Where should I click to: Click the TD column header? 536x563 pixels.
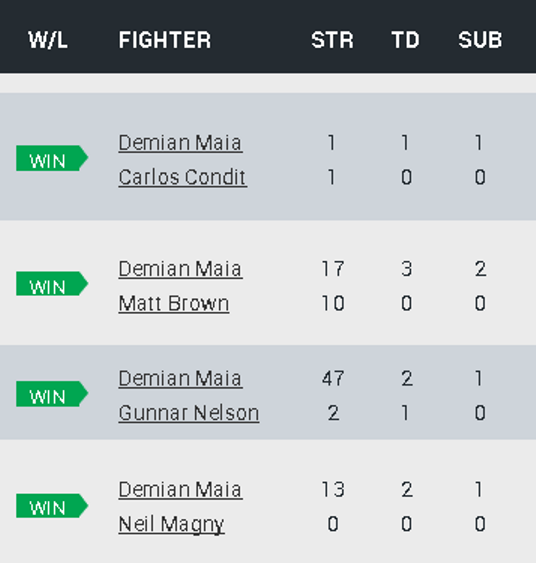[405, 40]
